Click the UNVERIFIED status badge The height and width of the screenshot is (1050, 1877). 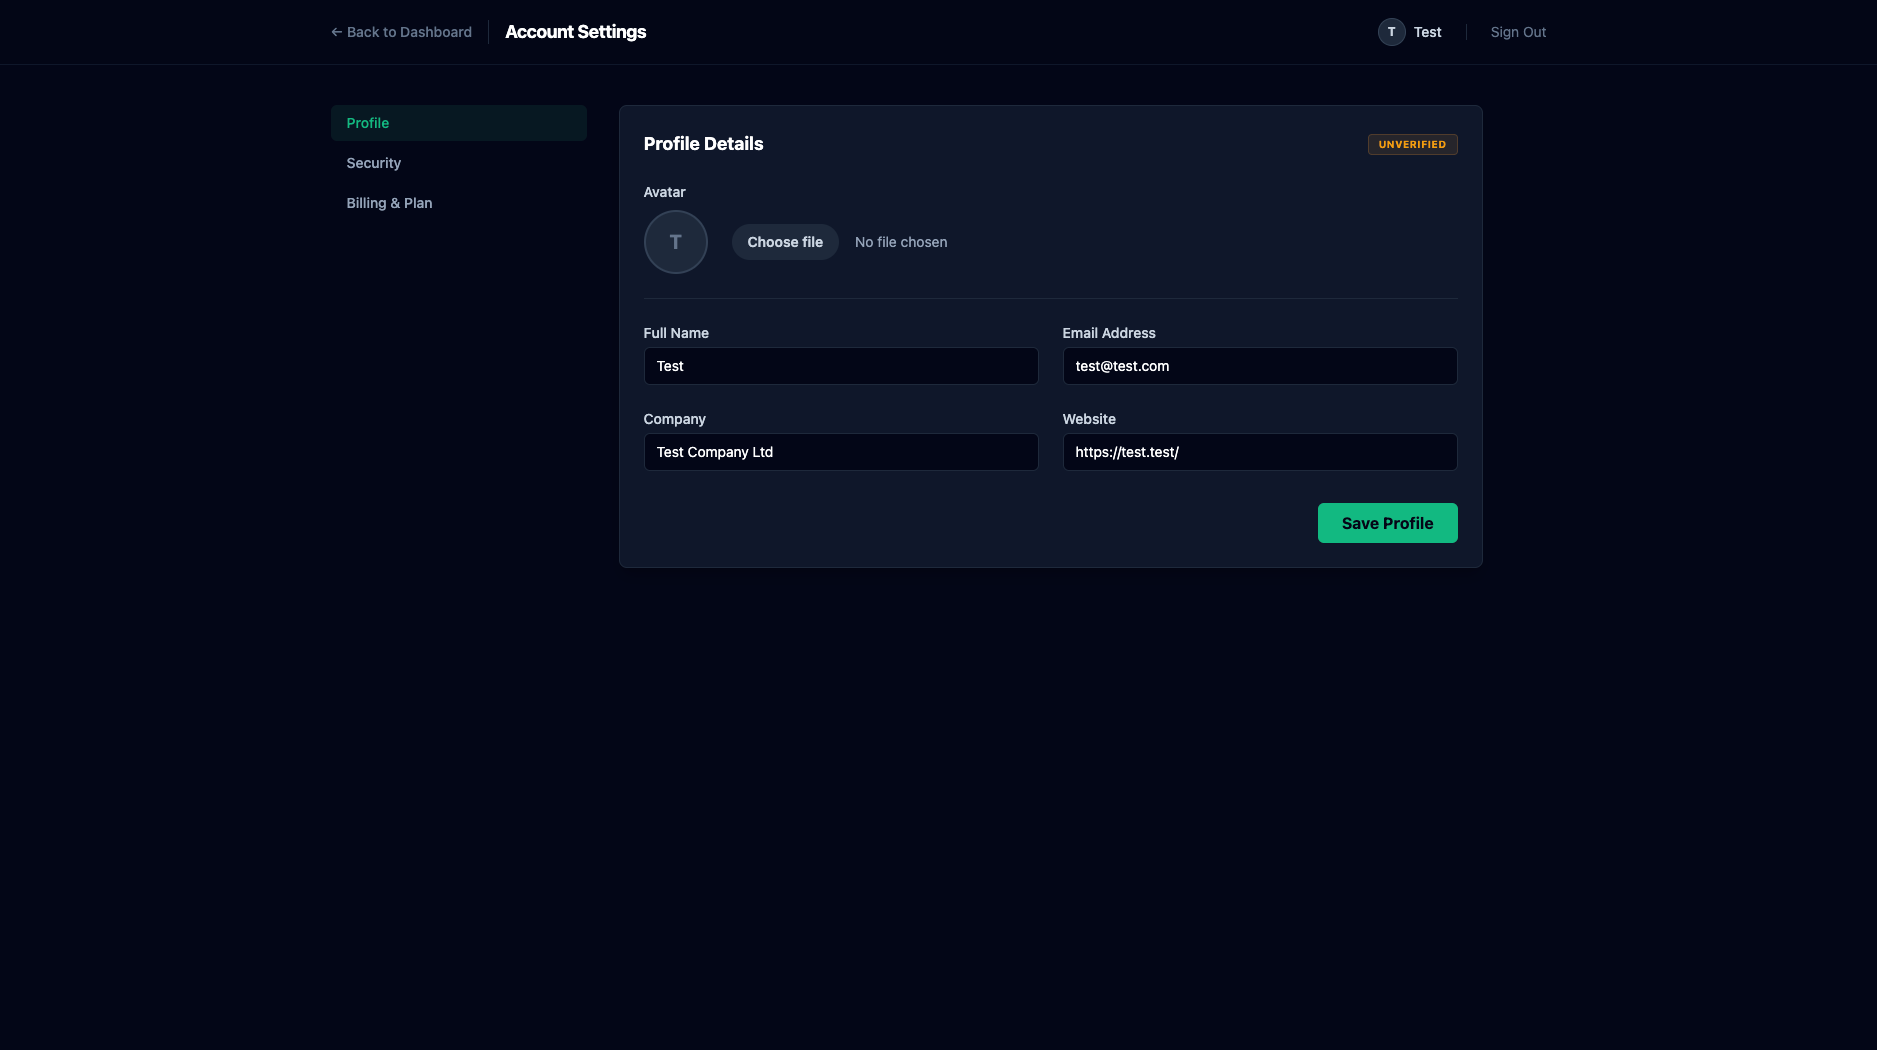pos(1412,144)
